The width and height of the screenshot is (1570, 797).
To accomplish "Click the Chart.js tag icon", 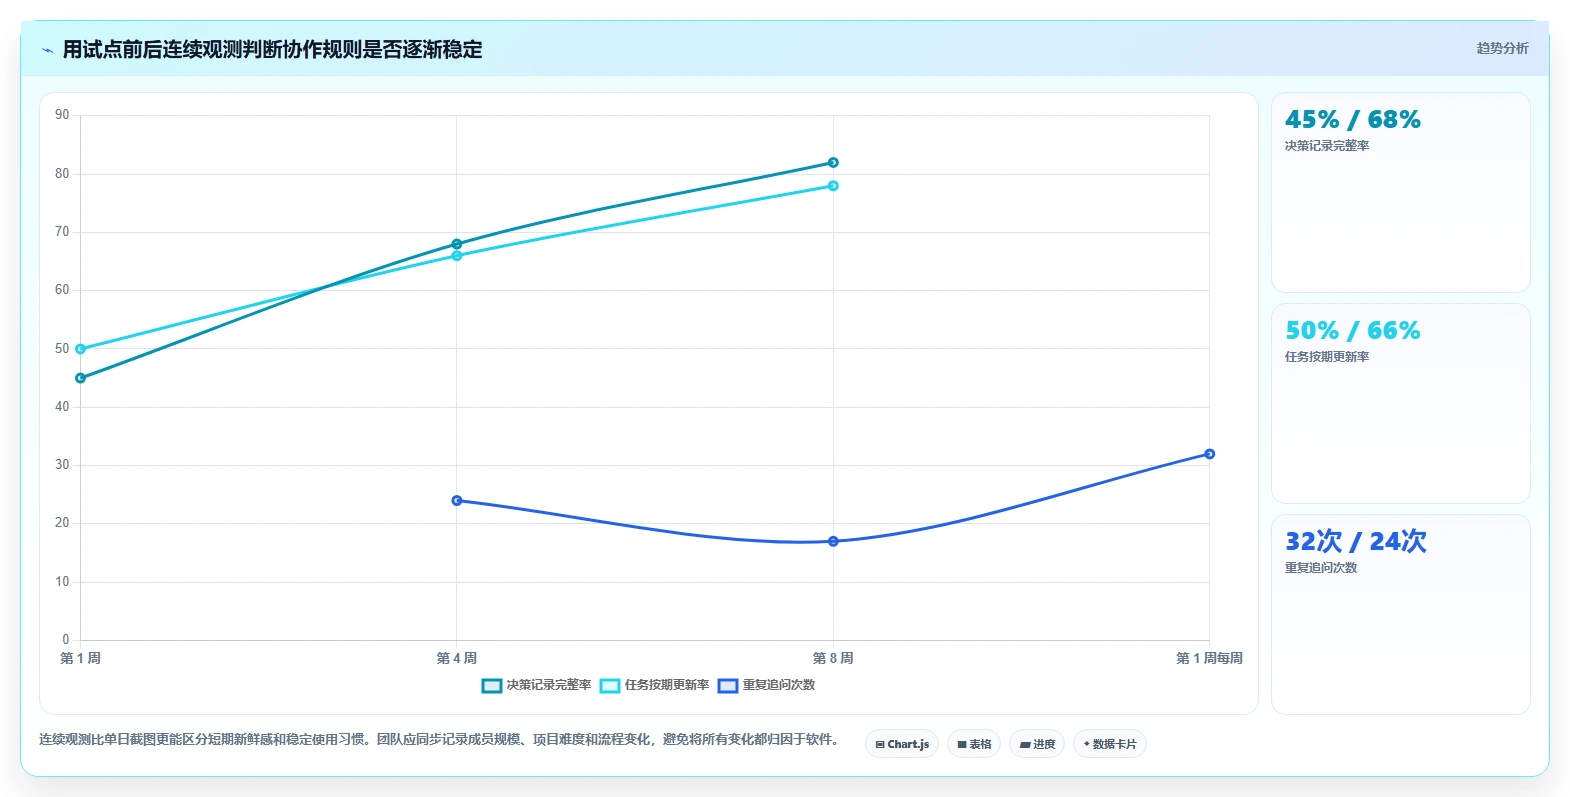I will click(x=880, y=745).
